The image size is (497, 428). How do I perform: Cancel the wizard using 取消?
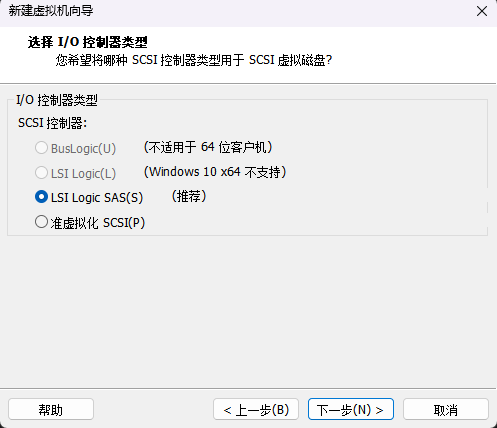[446, 409]
